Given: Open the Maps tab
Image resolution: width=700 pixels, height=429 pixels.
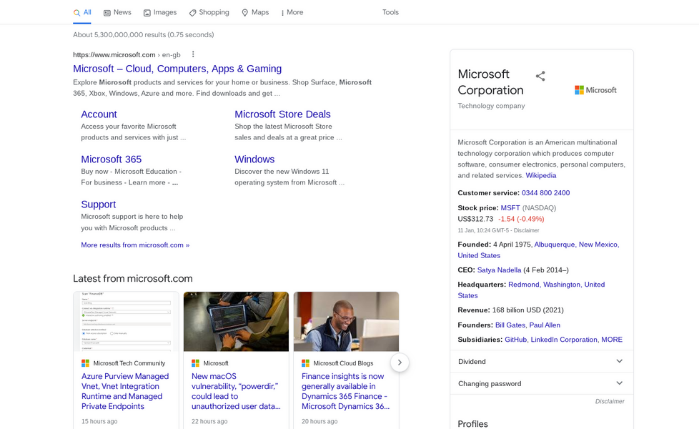Looking at the screenshot, I should point(255,12).
